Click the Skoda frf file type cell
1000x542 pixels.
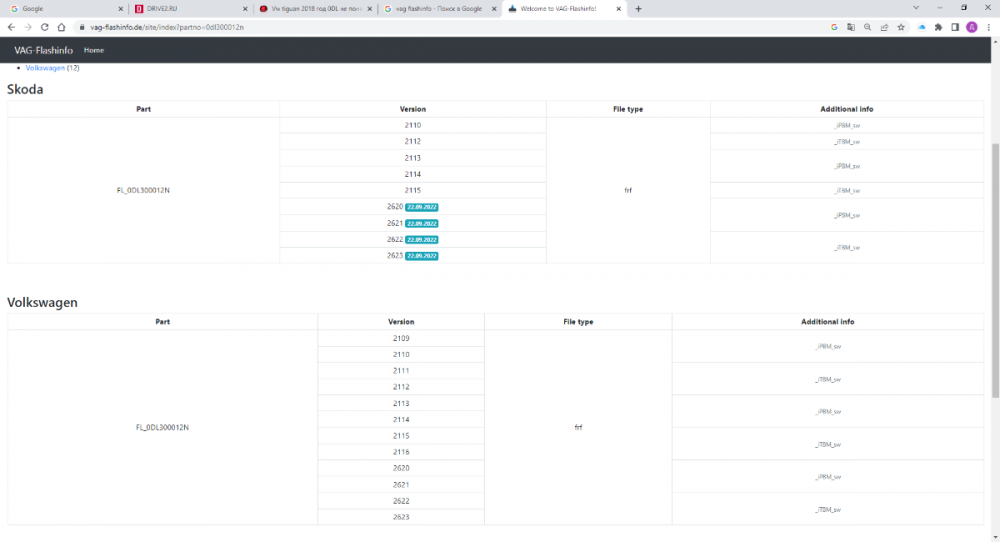coord(628,190)
